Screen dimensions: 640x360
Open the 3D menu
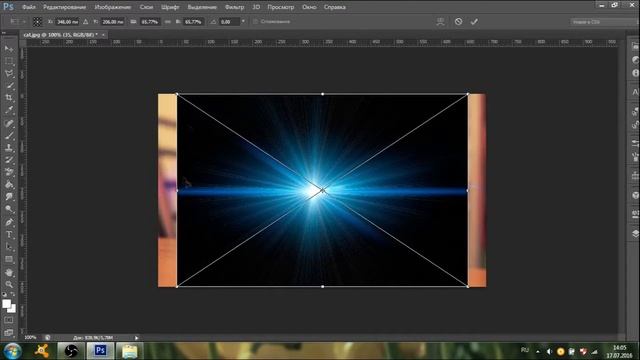(256, 7)
